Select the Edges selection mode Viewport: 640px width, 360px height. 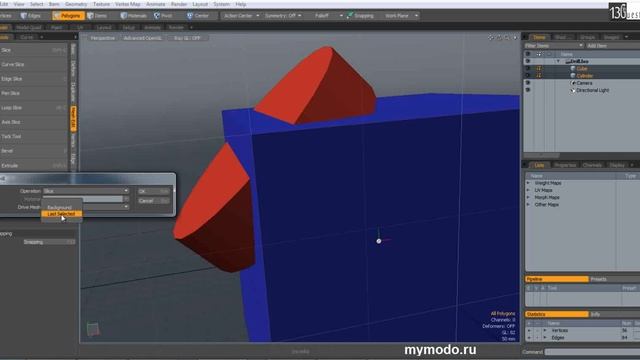pos(31,16)
